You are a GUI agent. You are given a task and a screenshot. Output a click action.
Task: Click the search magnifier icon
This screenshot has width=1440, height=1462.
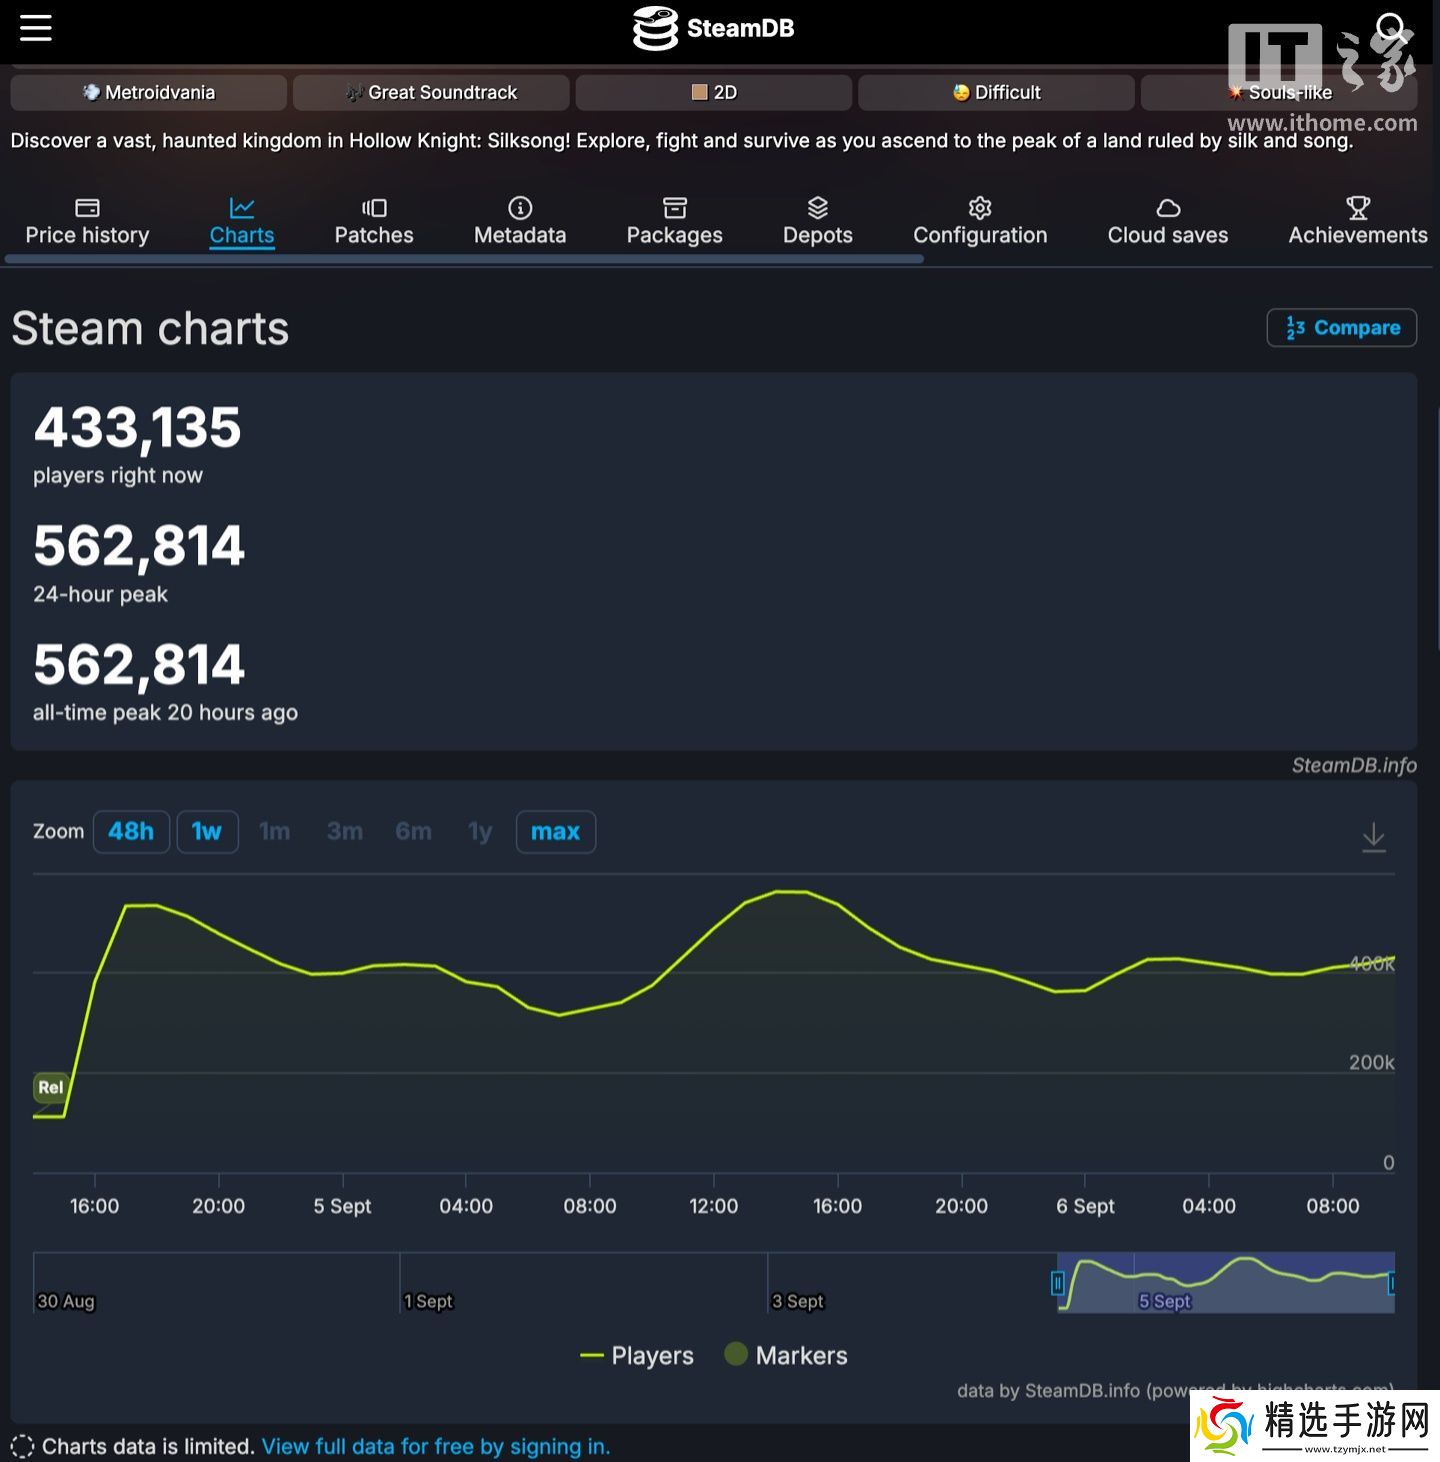click(1390, 26)
